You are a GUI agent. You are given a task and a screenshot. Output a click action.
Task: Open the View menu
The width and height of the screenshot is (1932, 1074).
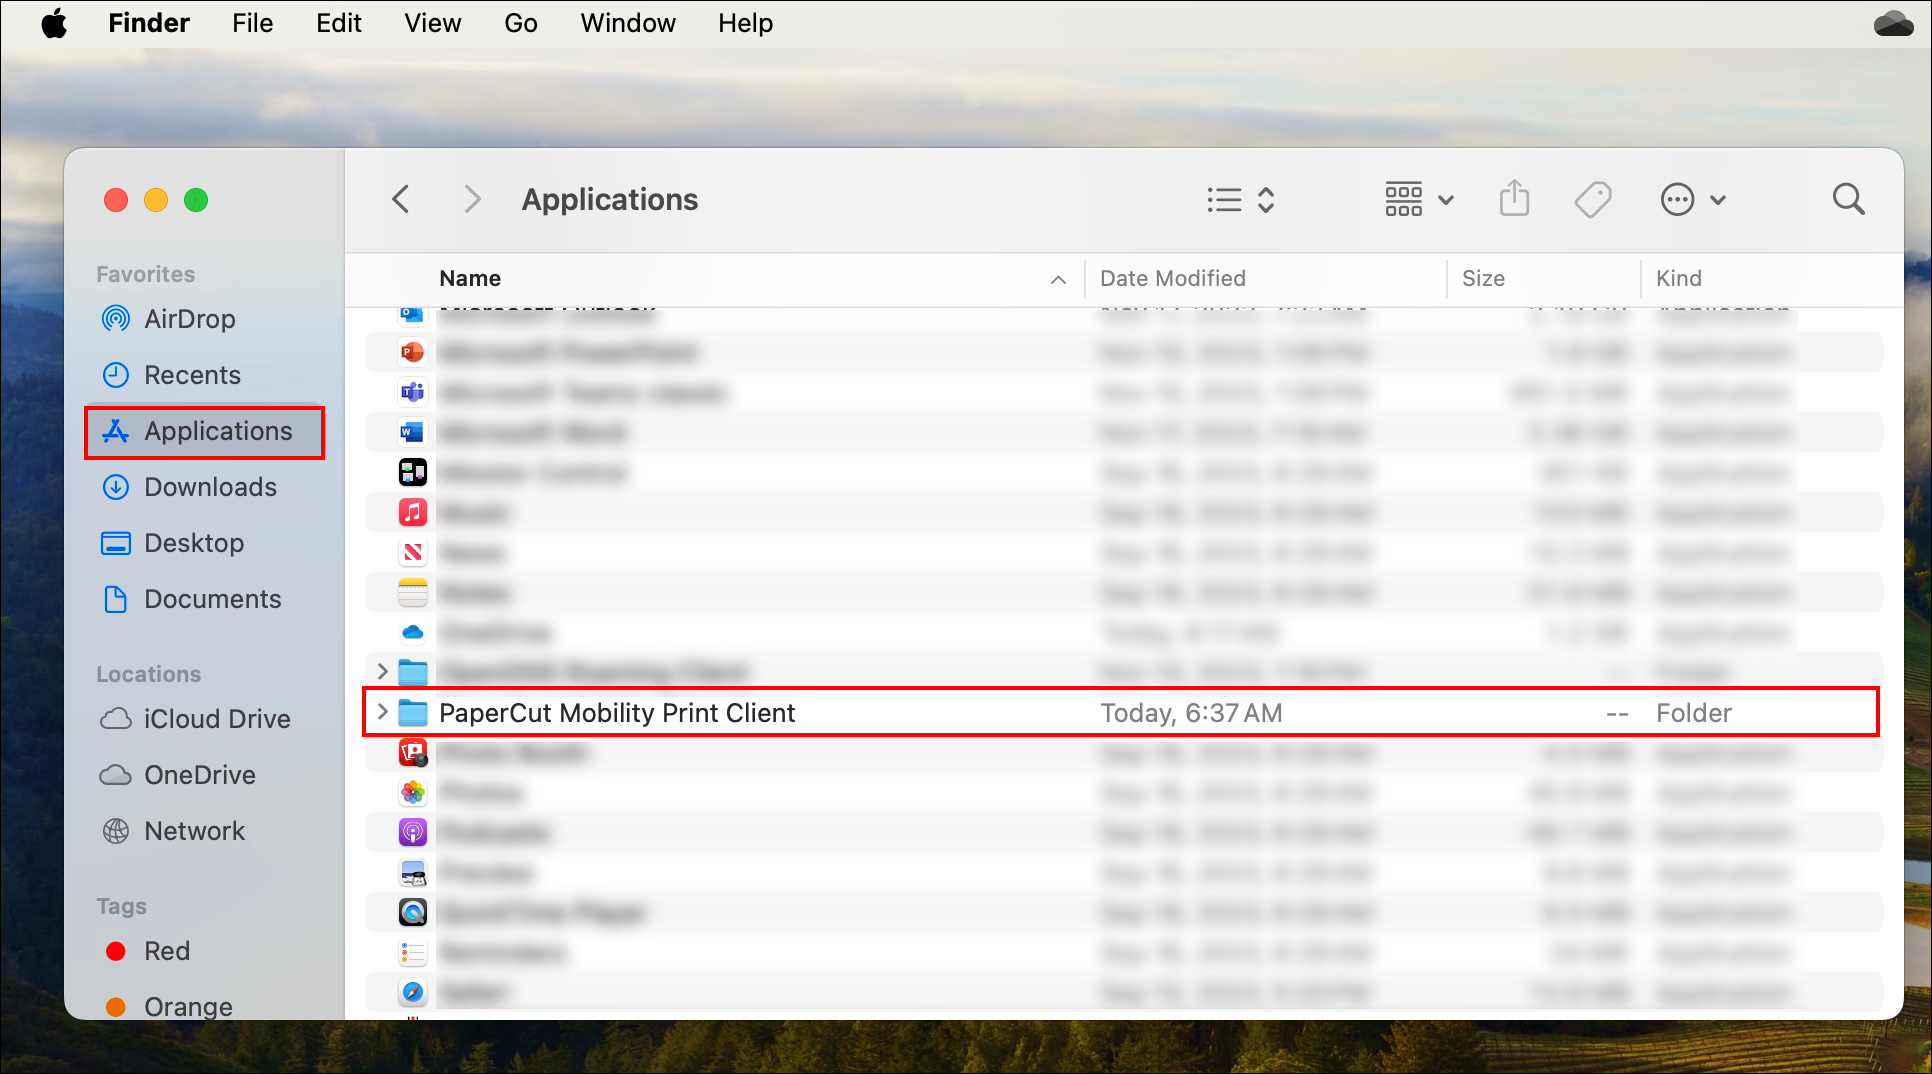(x=432, y=23)
